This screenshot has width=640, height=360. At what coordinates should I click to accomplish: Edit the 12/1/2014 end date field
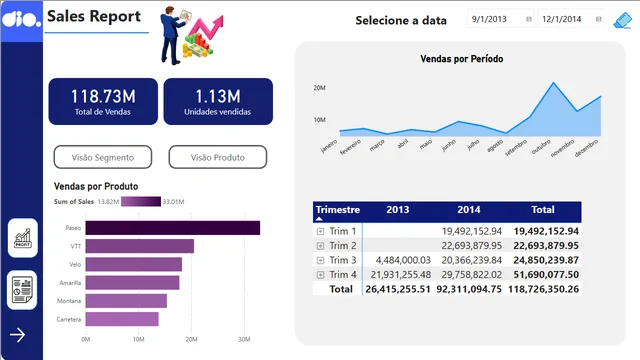tap(571, 19)
